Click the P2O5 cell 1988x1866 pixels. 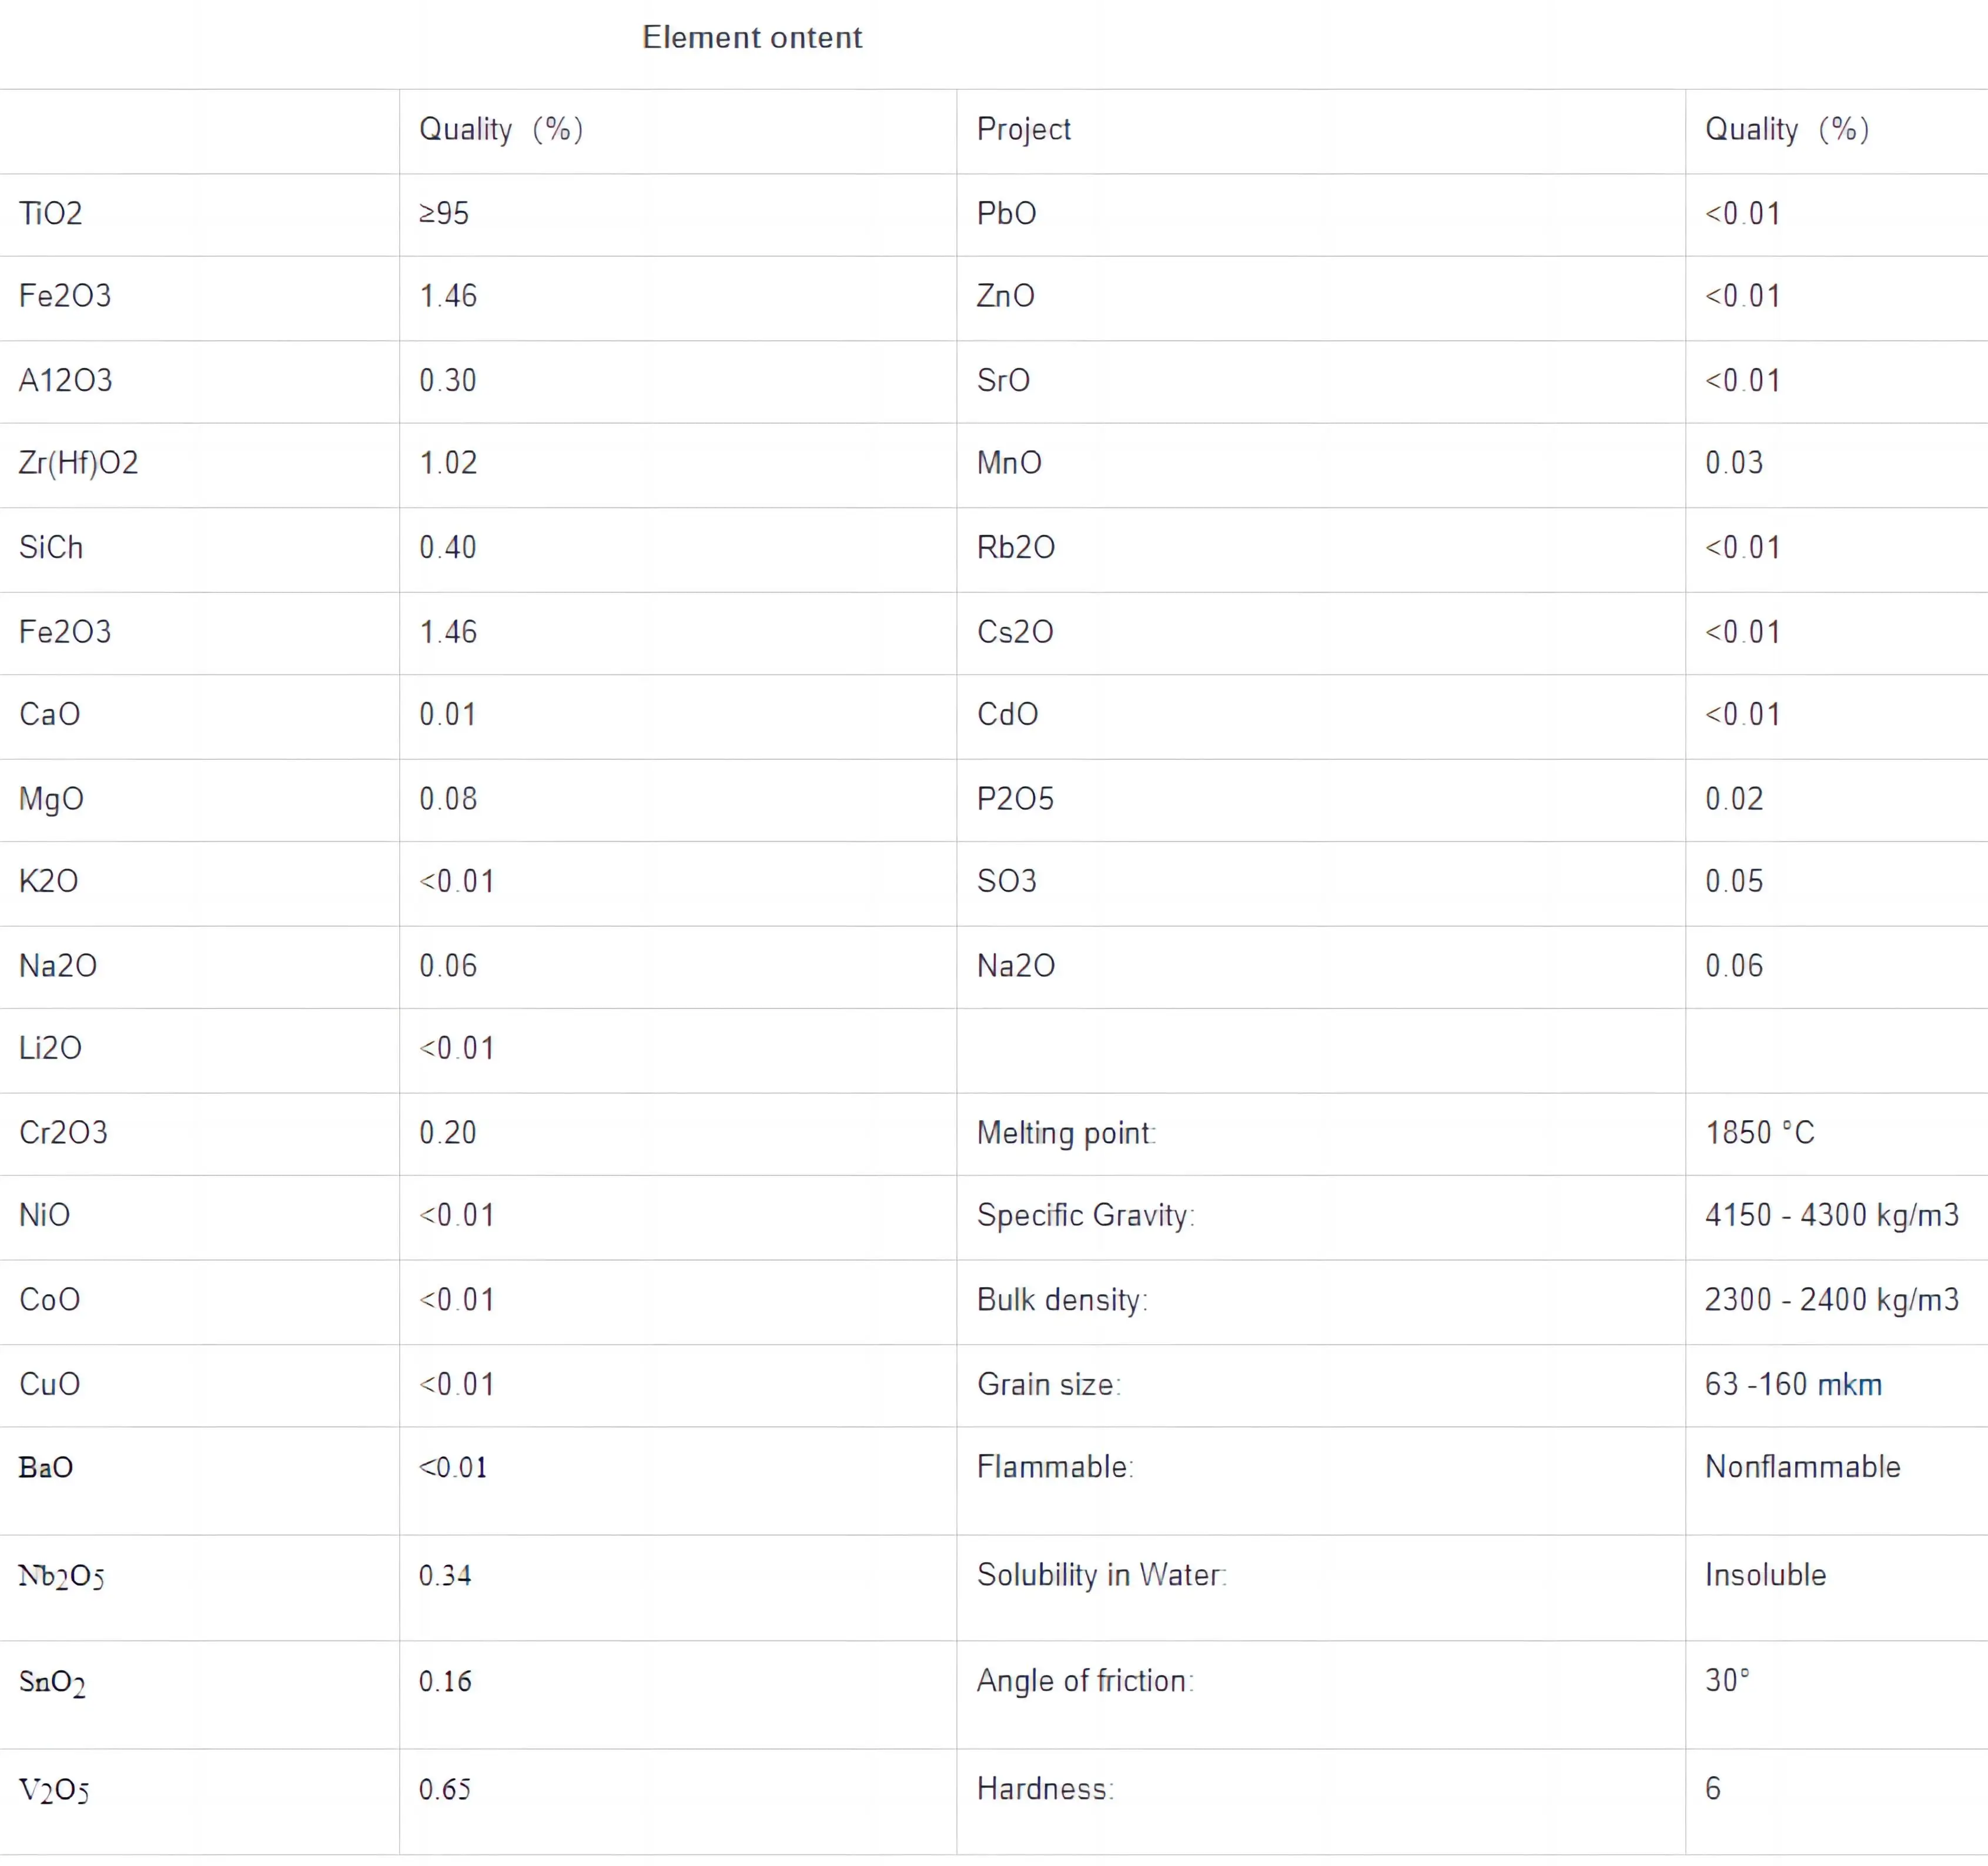point(1015,799)
